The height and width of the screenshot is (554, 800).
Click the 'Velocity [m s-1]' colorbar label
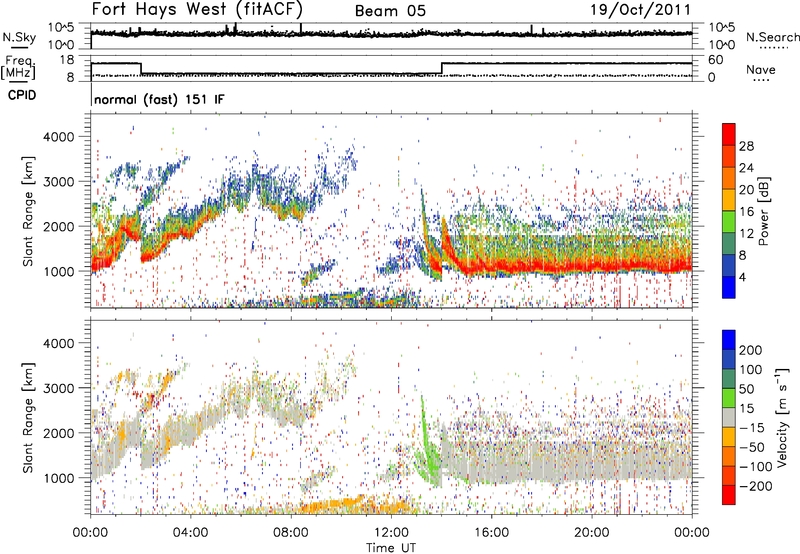(x=781, y=417)
